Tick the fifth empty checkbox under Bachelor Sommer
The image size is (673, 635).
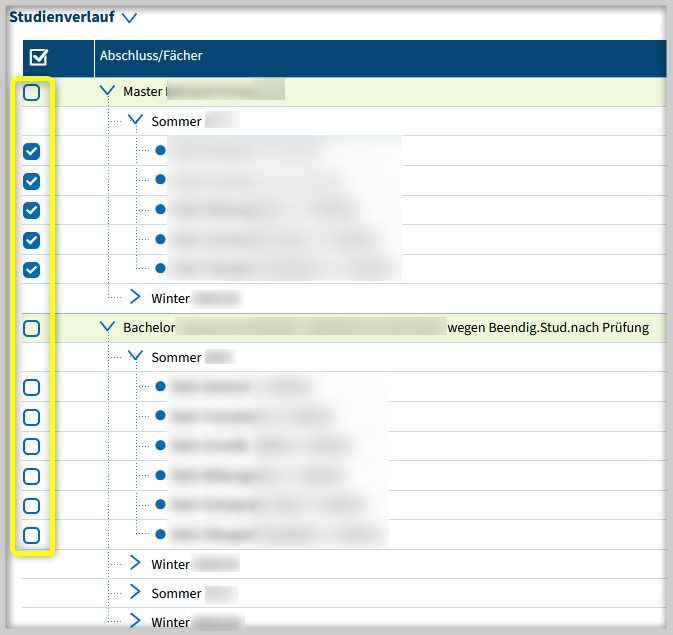[x=32, y=506]
